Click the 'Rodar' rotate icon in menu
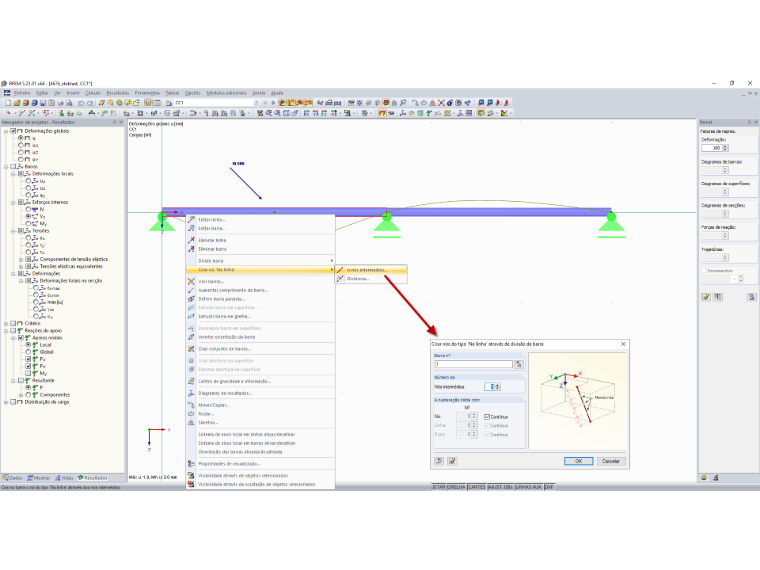 pos(191,414)
